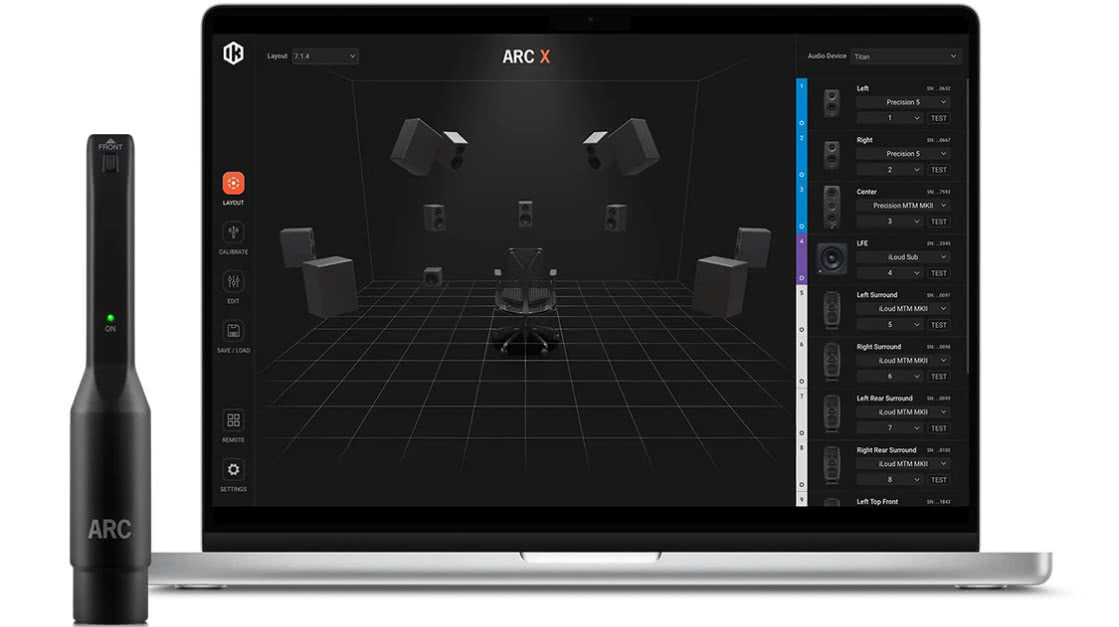The height and width of the screenshot is (627, 1119).
Task: Toggle the circle marker on channel 5 strip
Action: click(x=801, y=330)
